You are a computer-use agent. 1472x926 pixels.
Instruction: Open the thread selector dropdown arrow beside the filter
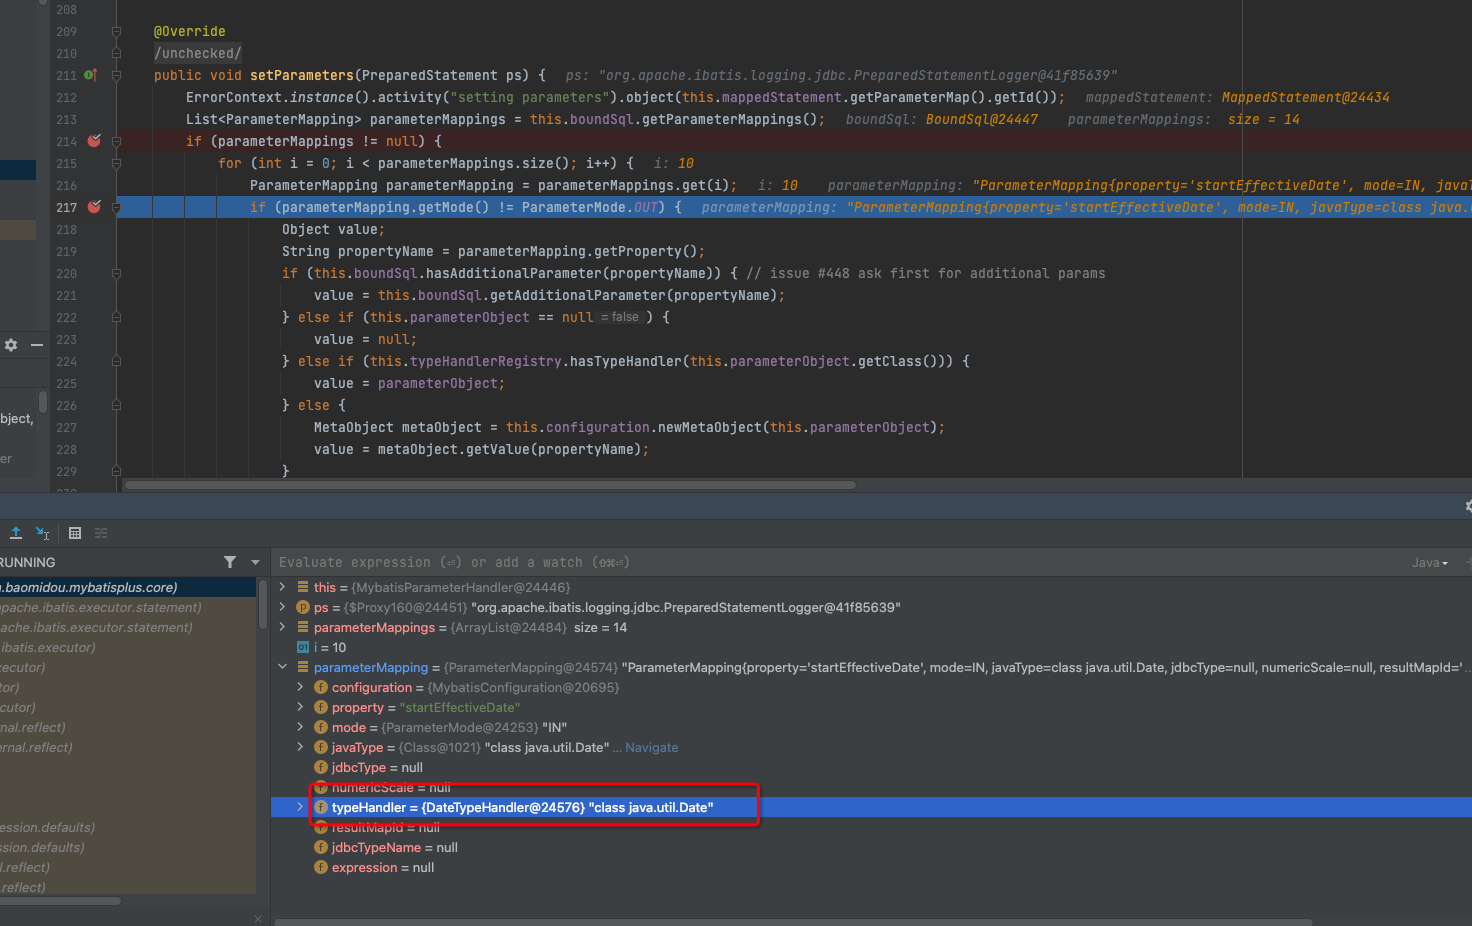click(x=255, y=562)
